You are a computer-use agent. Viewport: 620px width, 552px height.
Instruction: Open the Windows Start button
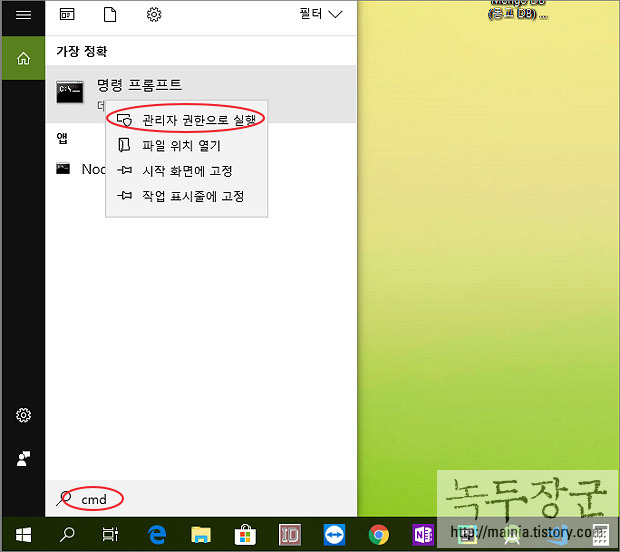23,535
